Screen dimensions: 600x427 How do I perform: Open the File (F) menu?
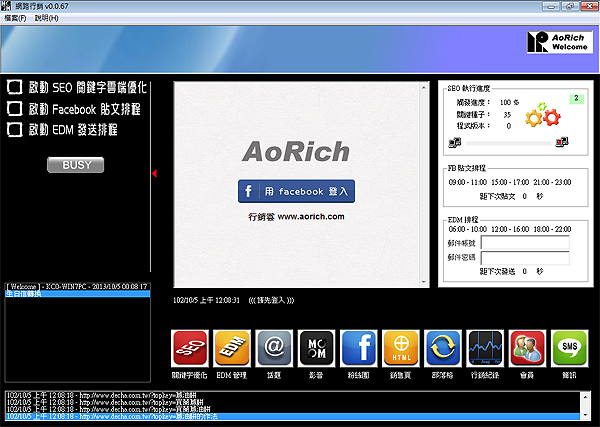pyautogui.click(x=15, y=18)
